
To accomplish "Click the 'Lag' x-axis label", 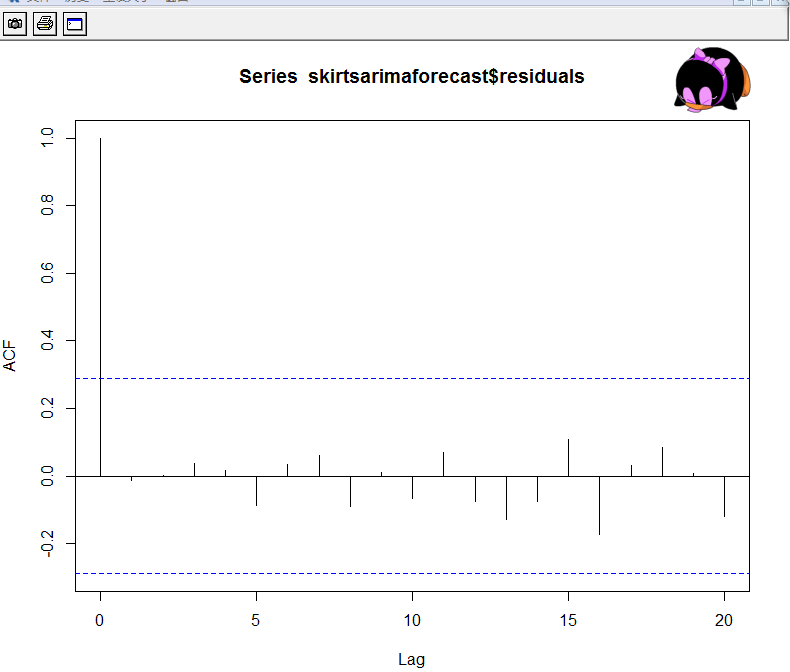I will coord(412,659).
